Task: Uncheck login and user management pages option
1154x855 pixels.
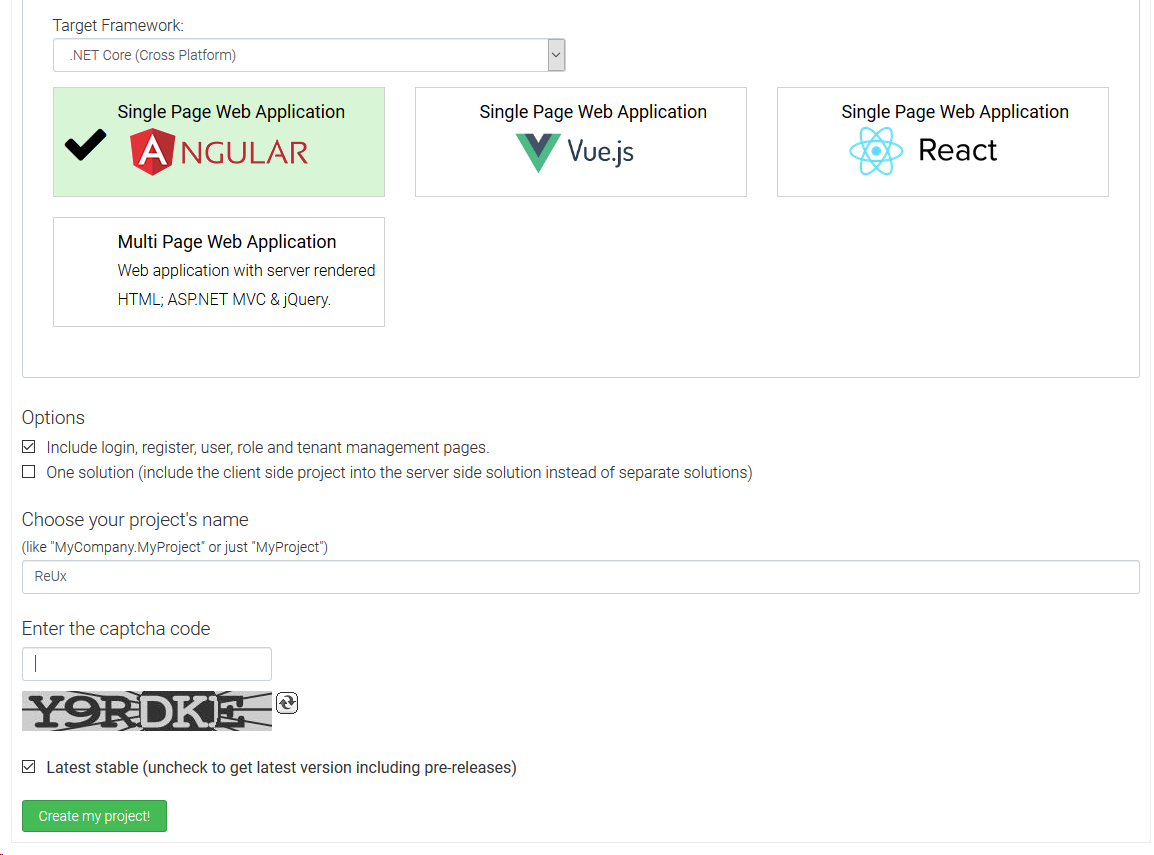Action: pos(28,446)
